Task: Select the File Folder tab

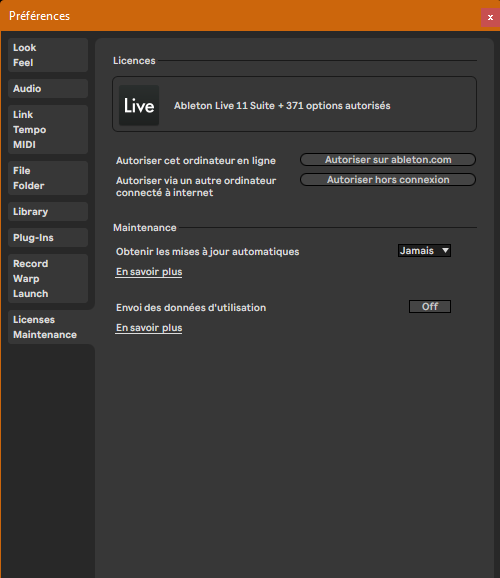Action: coord(48,178)
